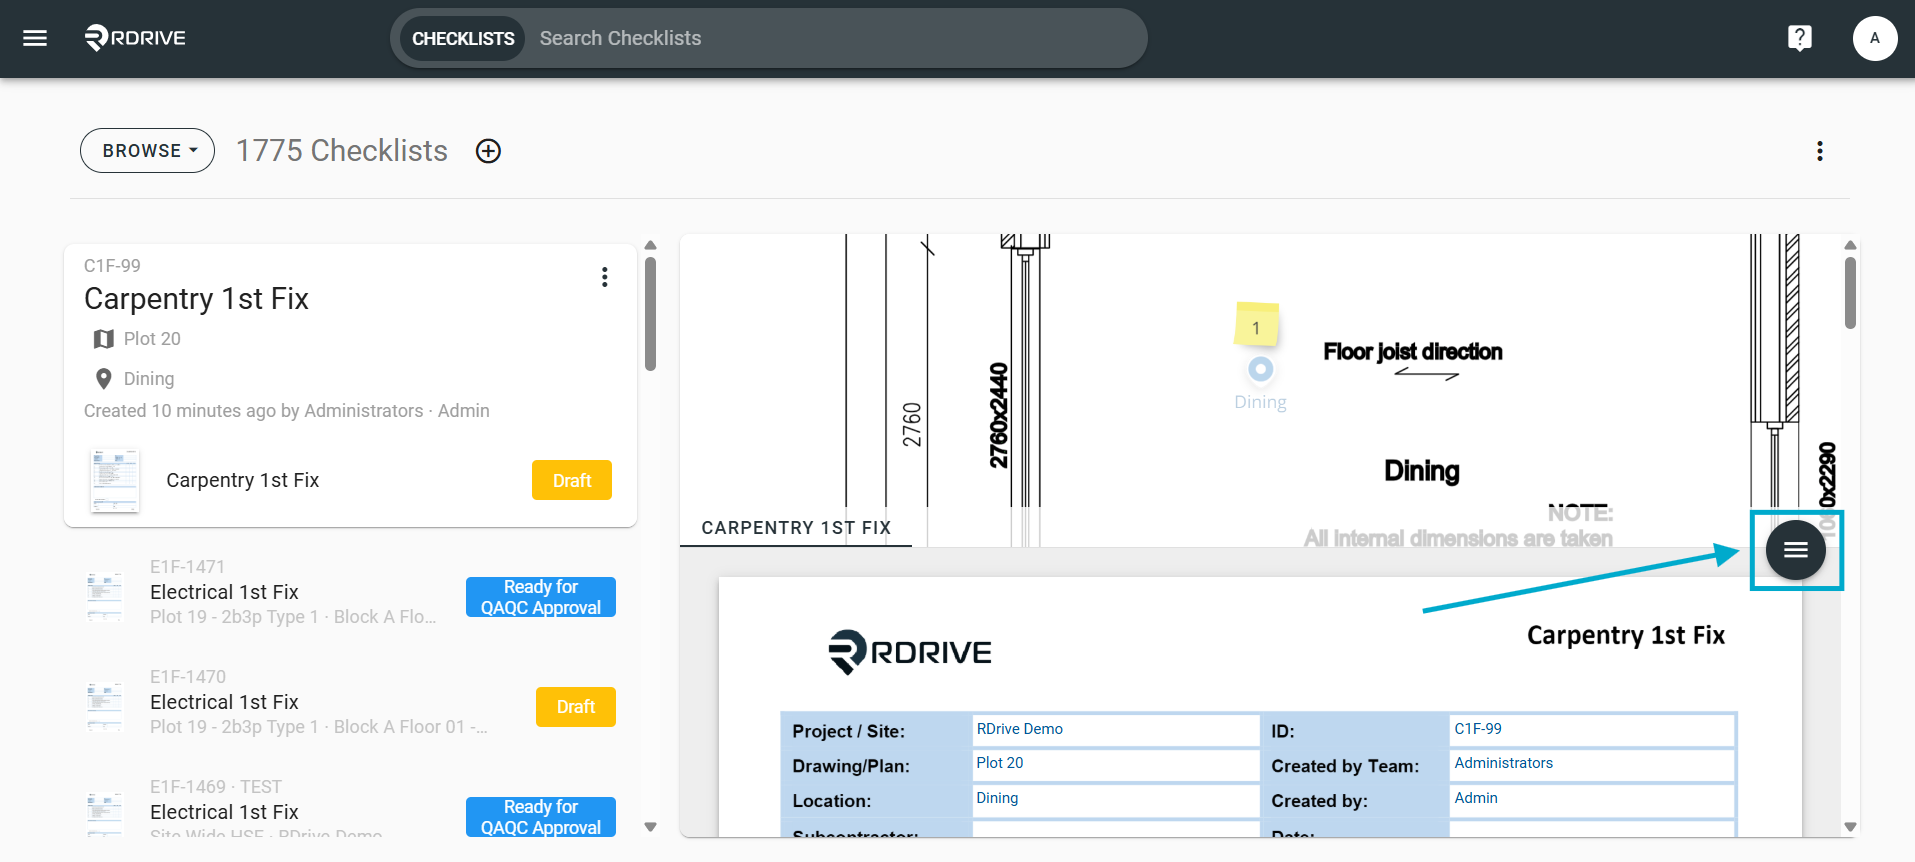Click the Draft status on E1F-1470

(x=576, y=707)
